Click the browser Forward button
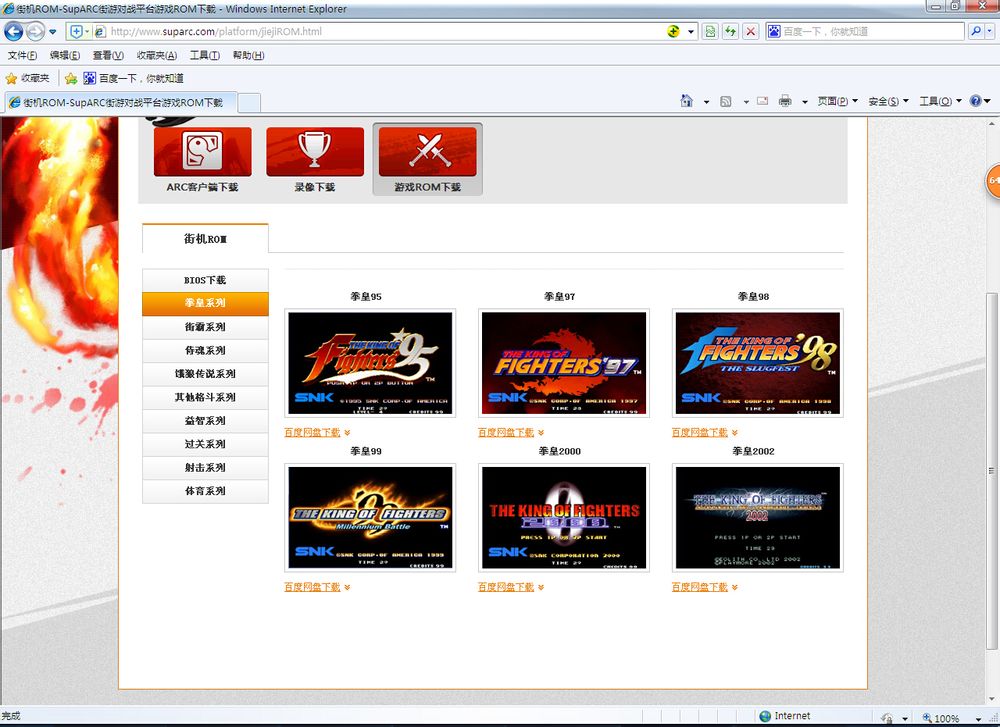 pyautogui.click(x=36, y=31)
